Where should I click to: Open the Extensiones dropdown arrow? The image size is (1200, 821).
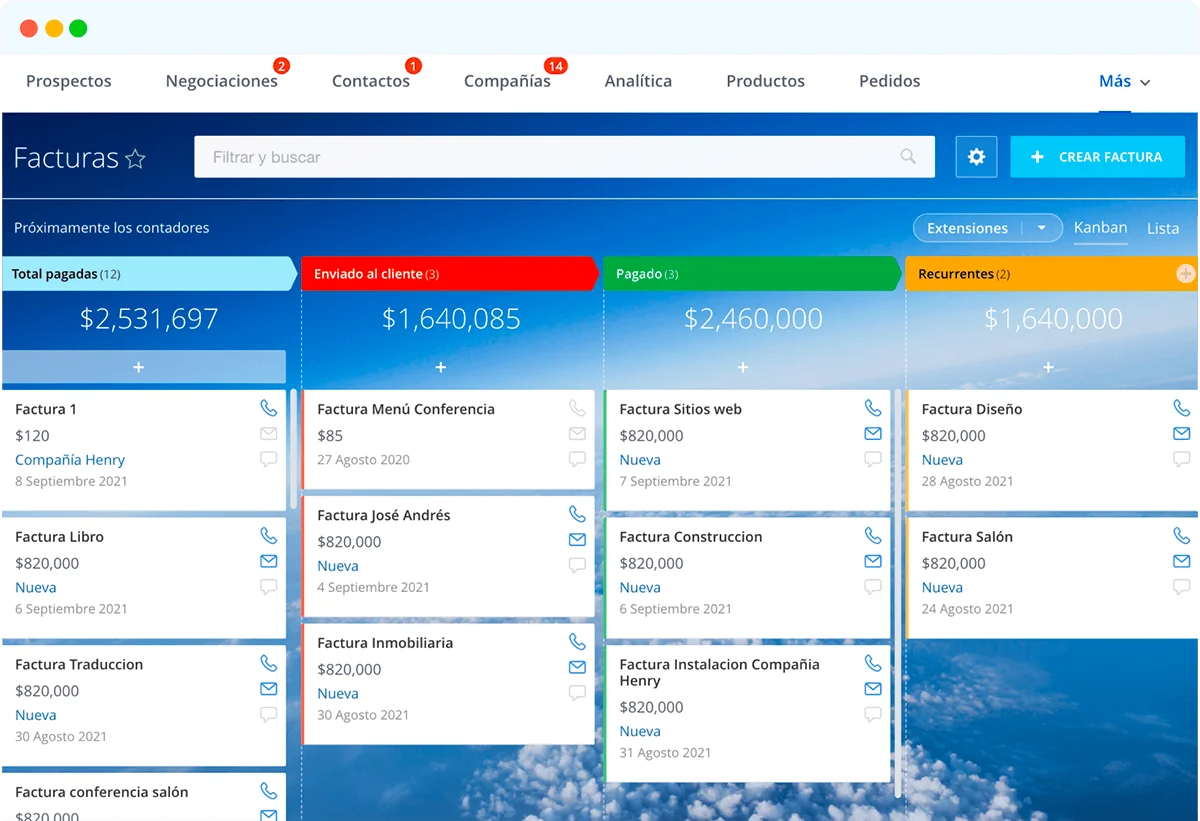click(x=1042, y=228)
